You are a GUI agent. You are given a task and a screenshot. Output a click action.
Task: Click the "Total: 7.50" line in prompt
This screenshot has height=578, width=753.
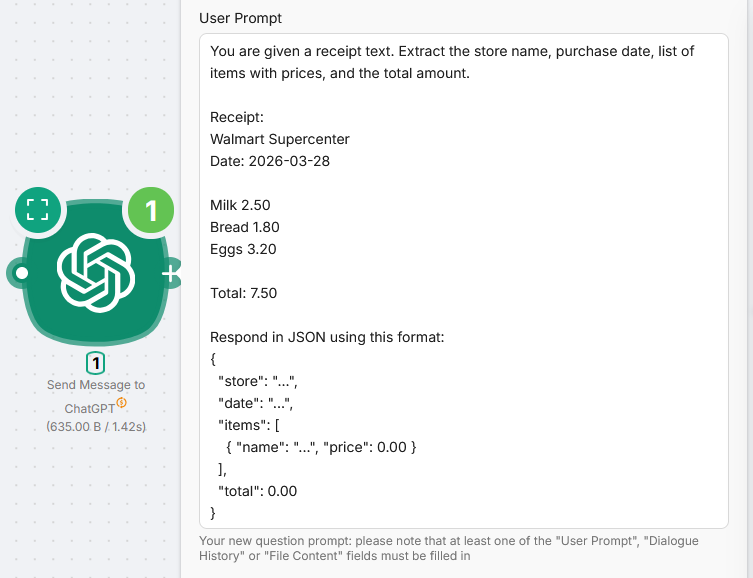[243, 293]
